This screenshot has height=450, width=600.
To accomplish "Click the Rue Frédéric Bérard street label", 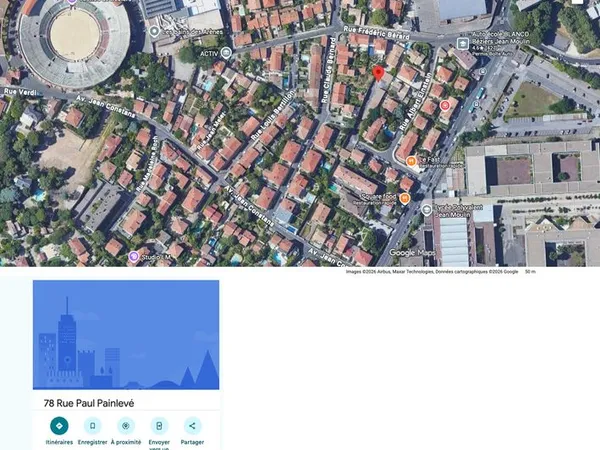I will pyautogui.click(x=377, y=33).
